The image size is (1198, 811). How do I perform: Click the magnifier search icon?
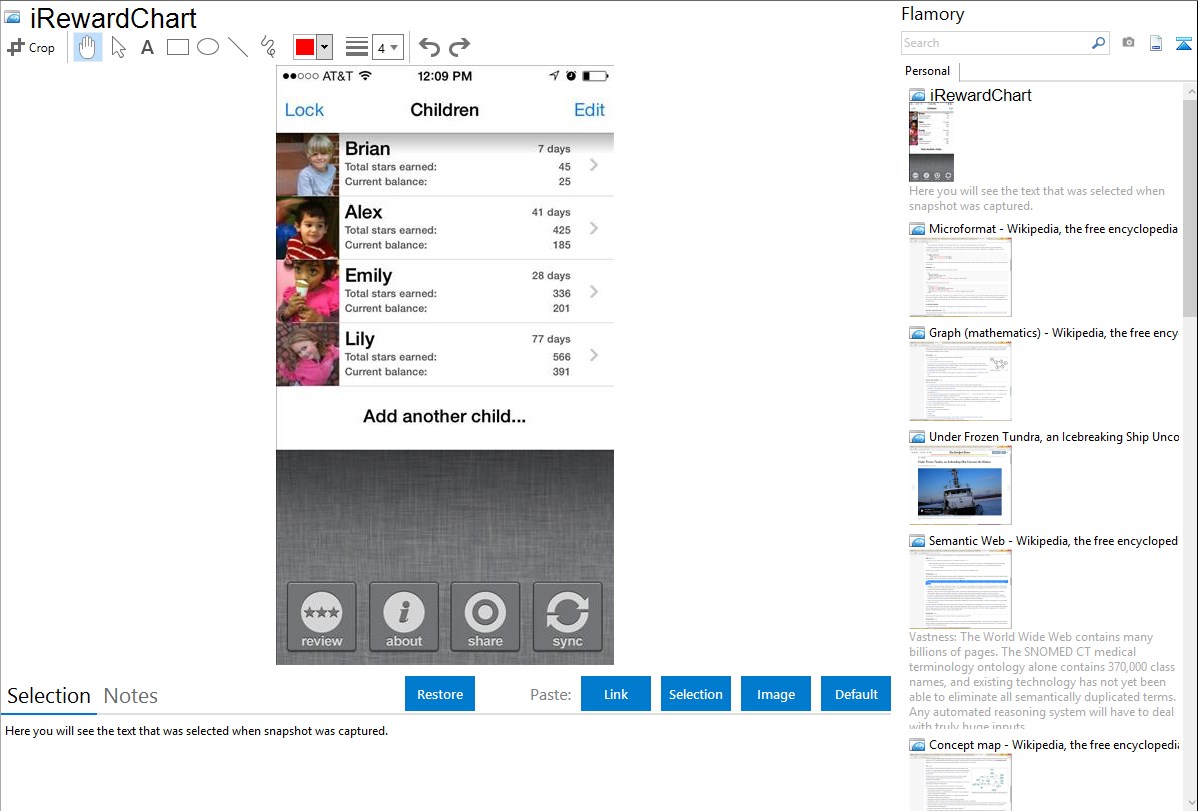pyautogui.click(x=1099, y=43)
